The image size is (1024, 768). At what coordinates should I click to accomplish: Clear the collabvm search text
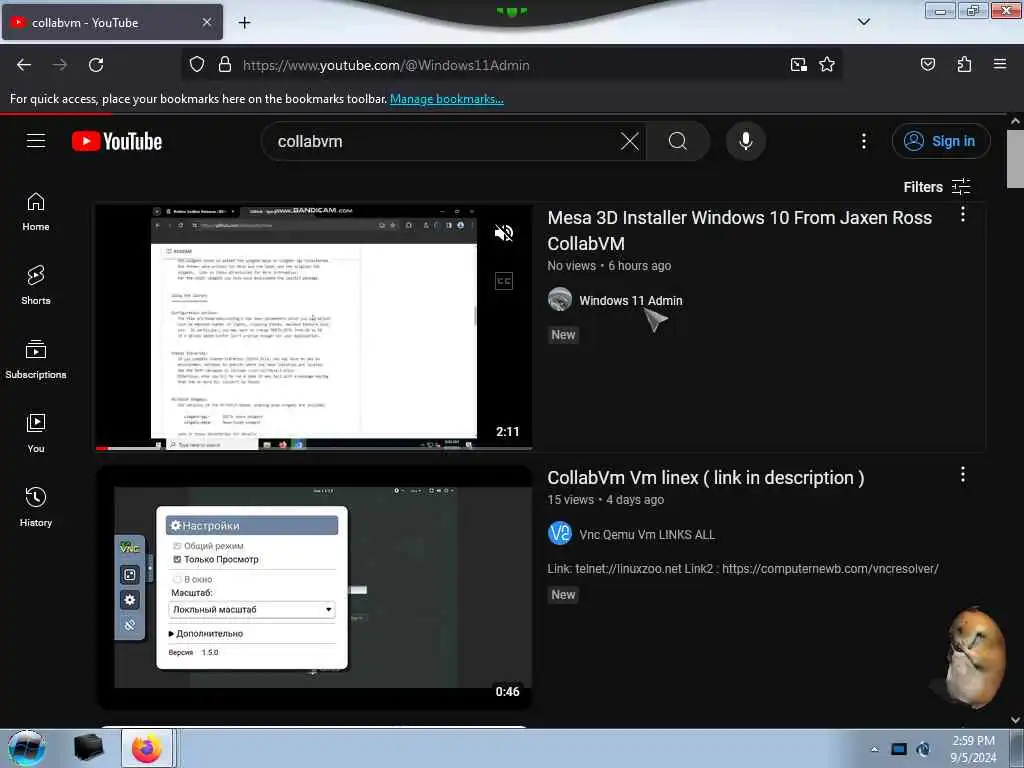[x=630, y=141]
